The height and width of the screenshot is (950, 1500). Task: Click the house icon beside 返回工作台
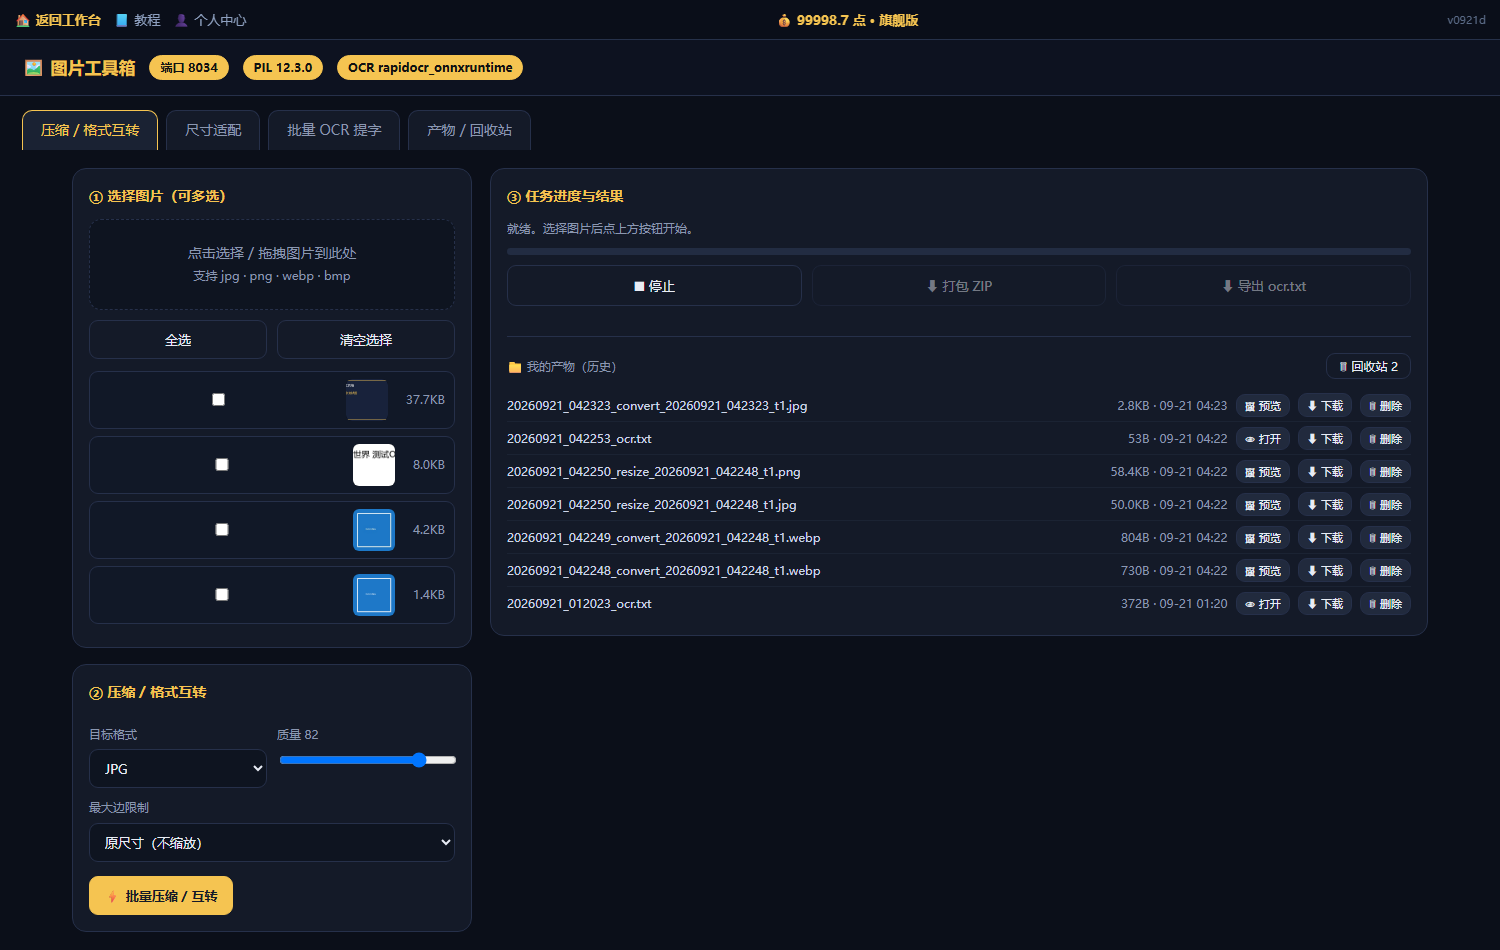point(23,20)
